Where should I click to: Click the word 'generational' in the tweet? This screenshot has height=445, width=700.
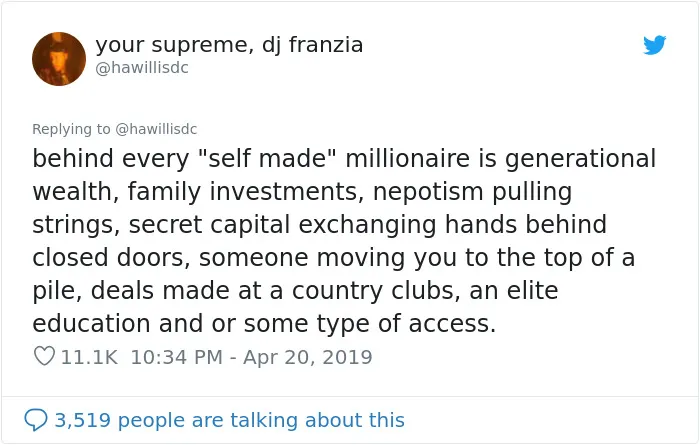pyautogui.click(x=580, y=160)
